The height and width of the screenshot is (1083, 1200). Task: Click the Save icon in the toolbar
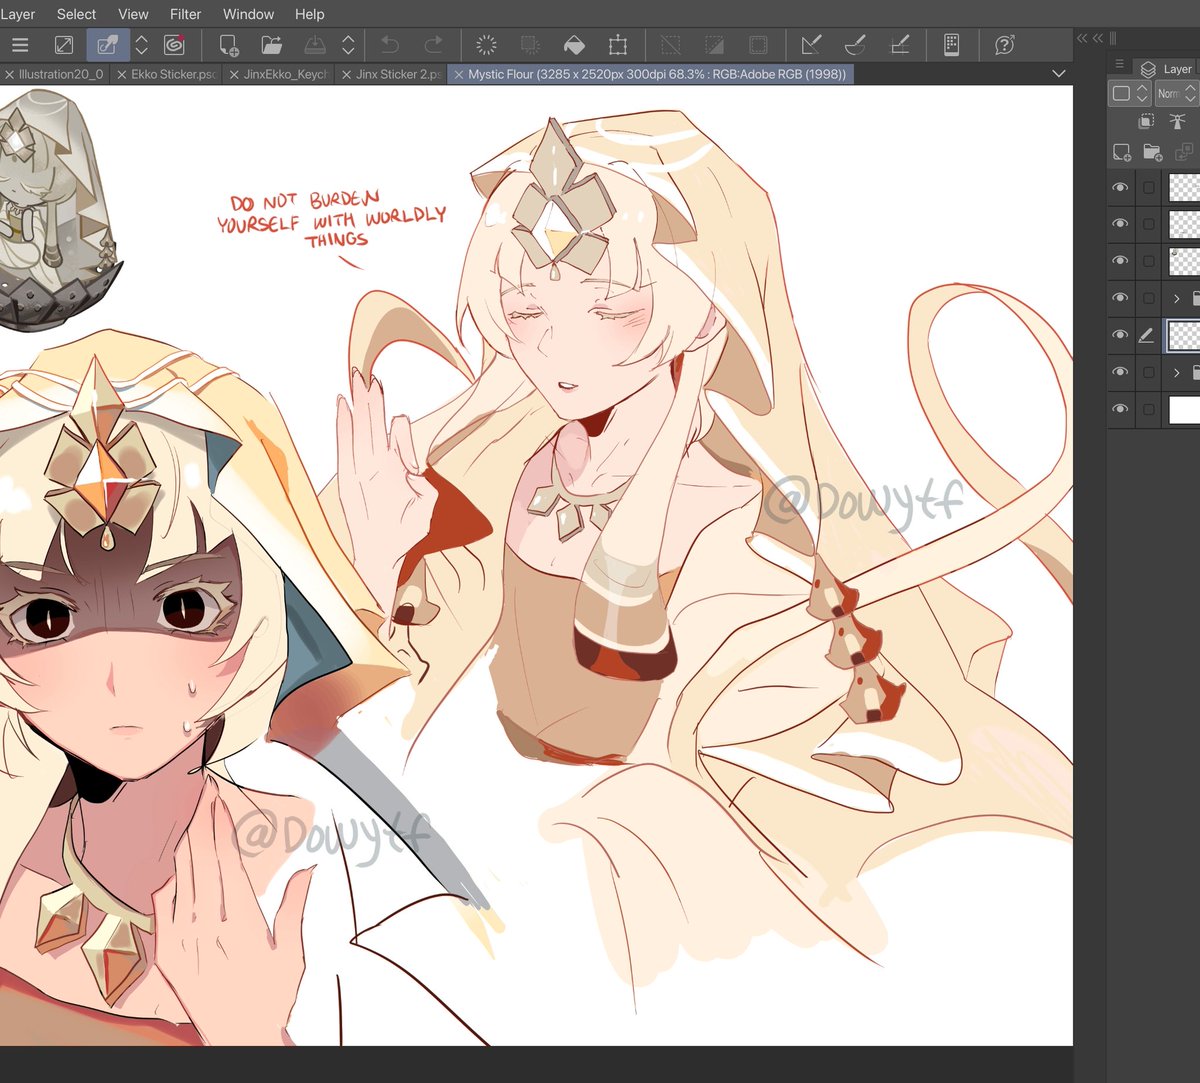314,45
